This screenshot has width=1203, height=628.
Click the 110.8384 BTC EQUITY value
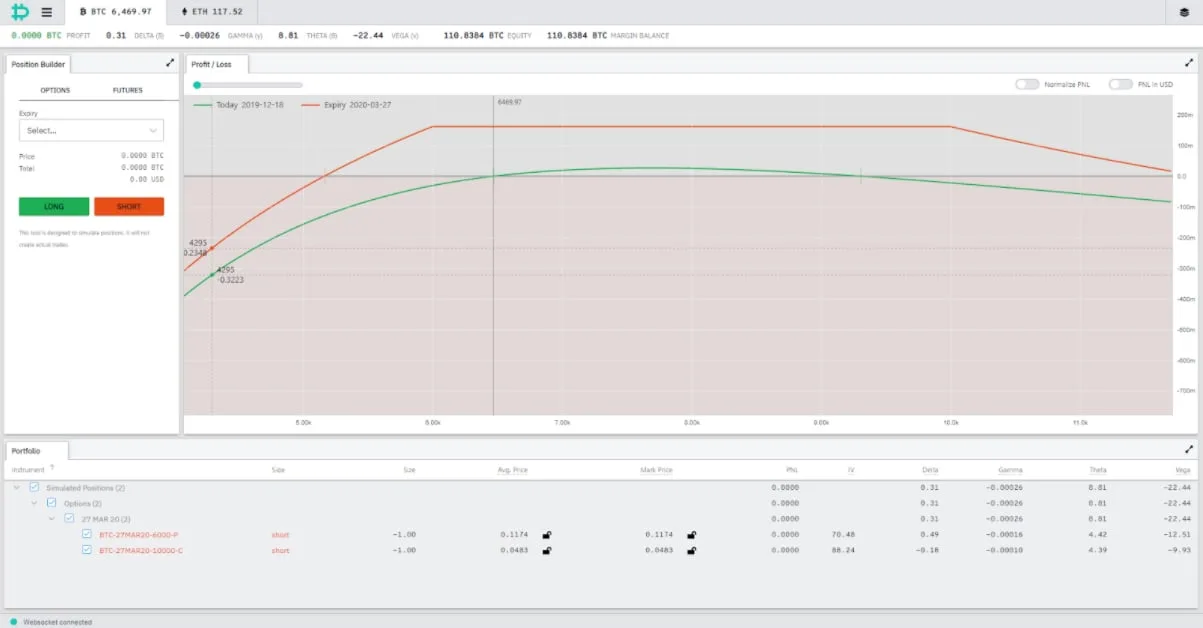tap(474, 35)
